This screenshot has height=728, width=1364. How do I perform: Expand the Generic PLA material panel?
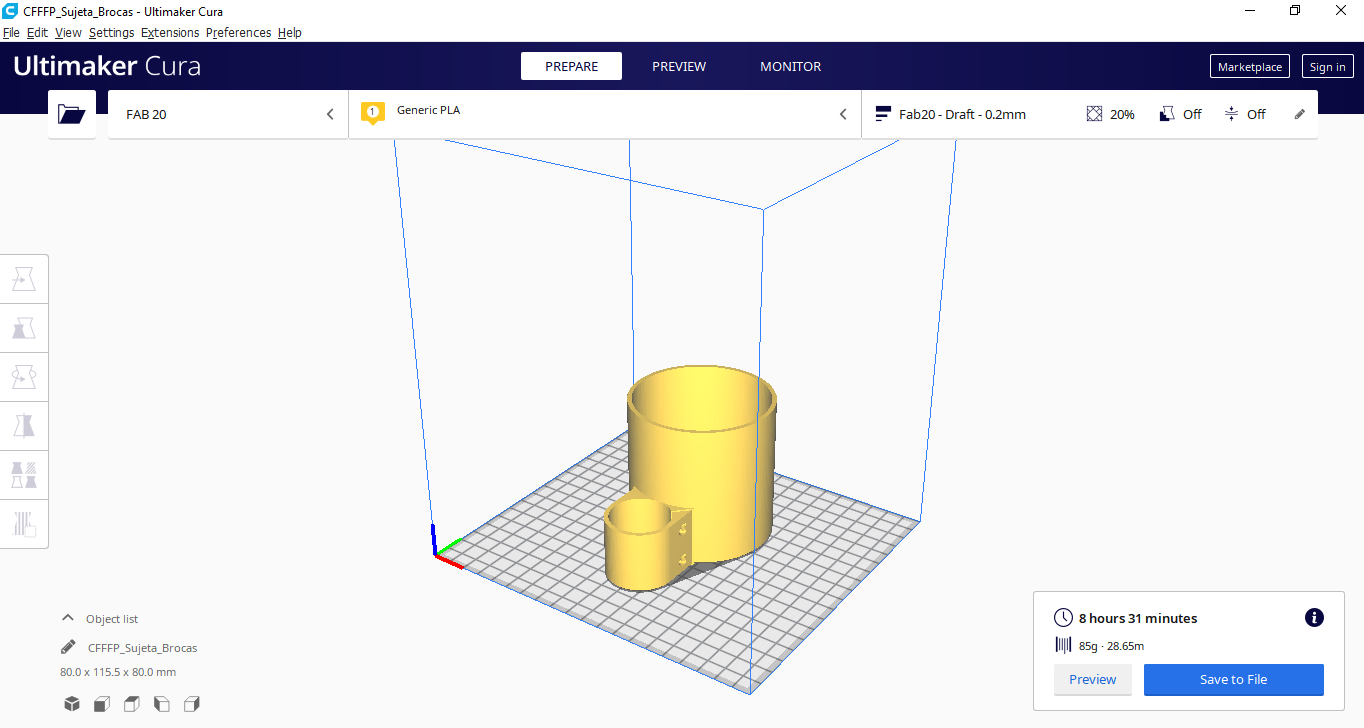point(605,114)
